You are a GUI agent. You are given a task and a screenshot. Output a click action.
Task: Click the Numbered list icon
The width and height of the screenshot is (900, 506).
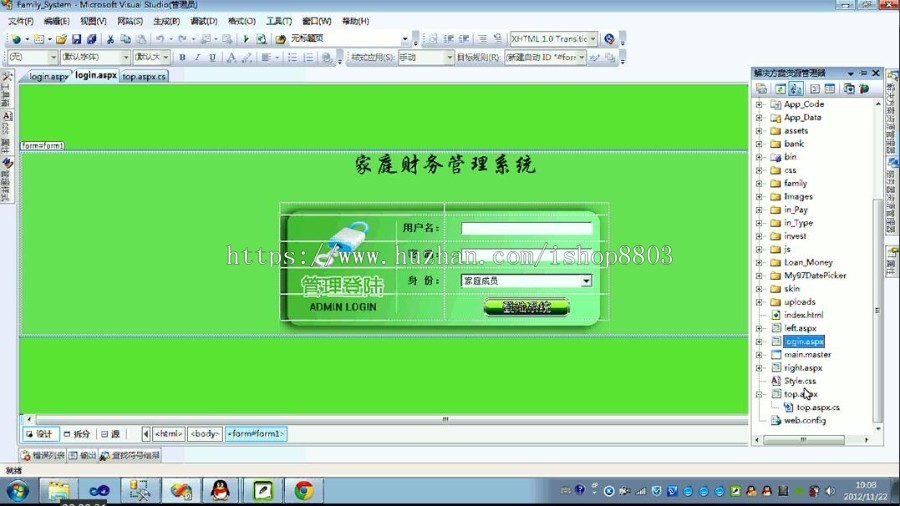(308, 57)
